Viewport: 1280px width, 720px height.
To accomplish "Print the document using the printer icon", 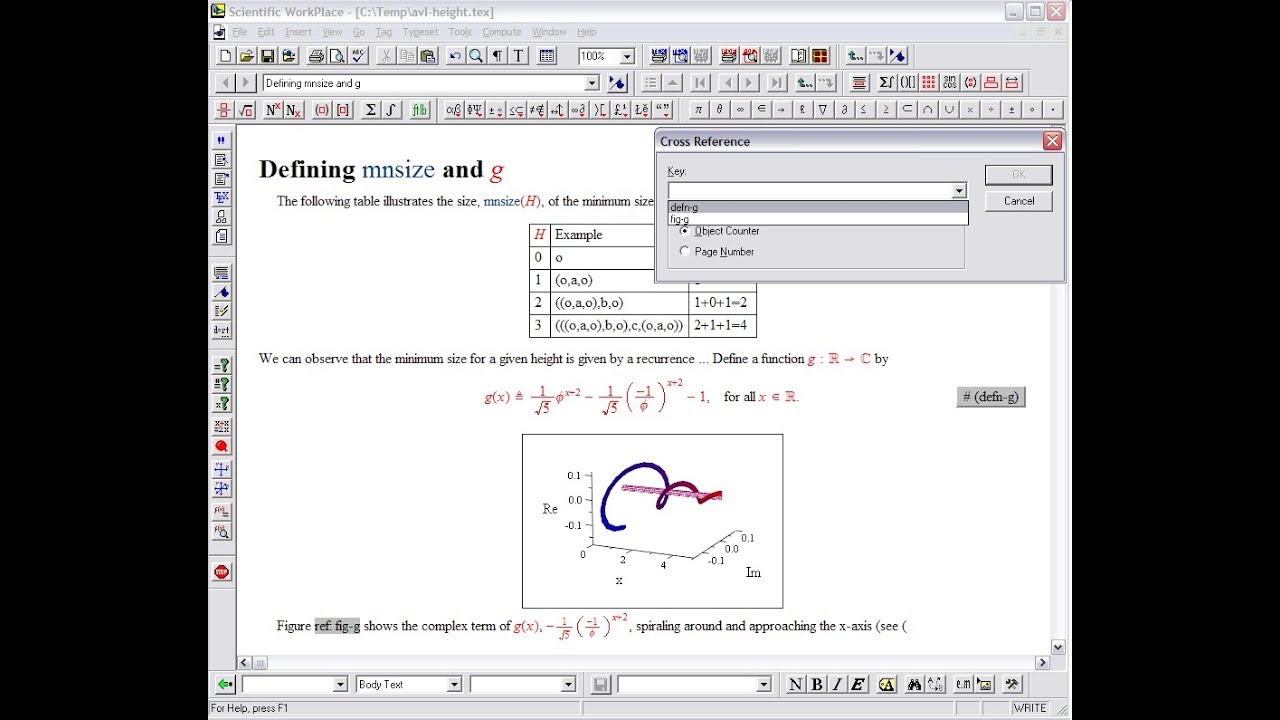I will pyautogui.click(x=316, y=56).
